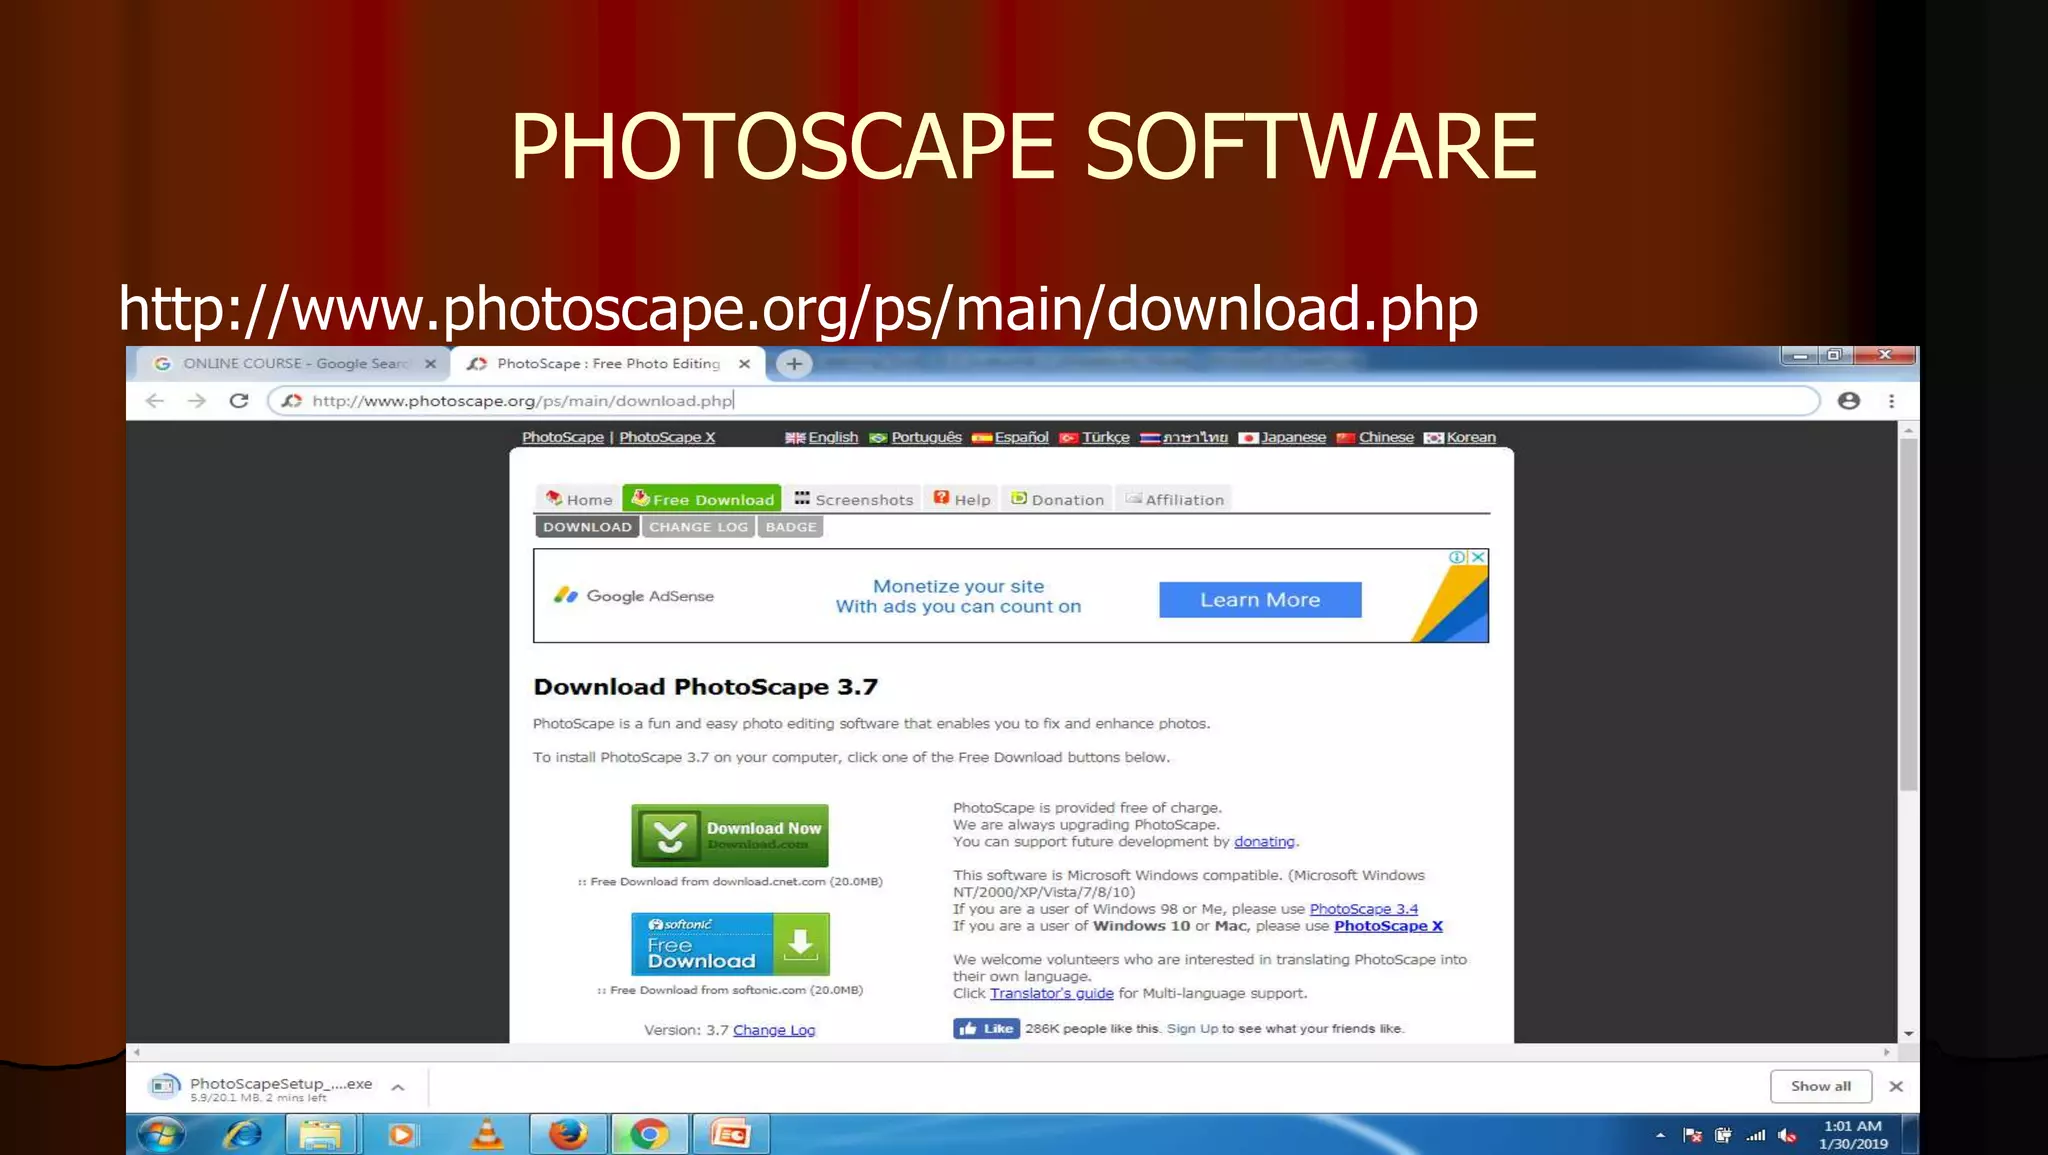Click the browser back arrow
Image resolution: width=2048 pixels, height=1155 pixels.
click(x=154, y=401)
